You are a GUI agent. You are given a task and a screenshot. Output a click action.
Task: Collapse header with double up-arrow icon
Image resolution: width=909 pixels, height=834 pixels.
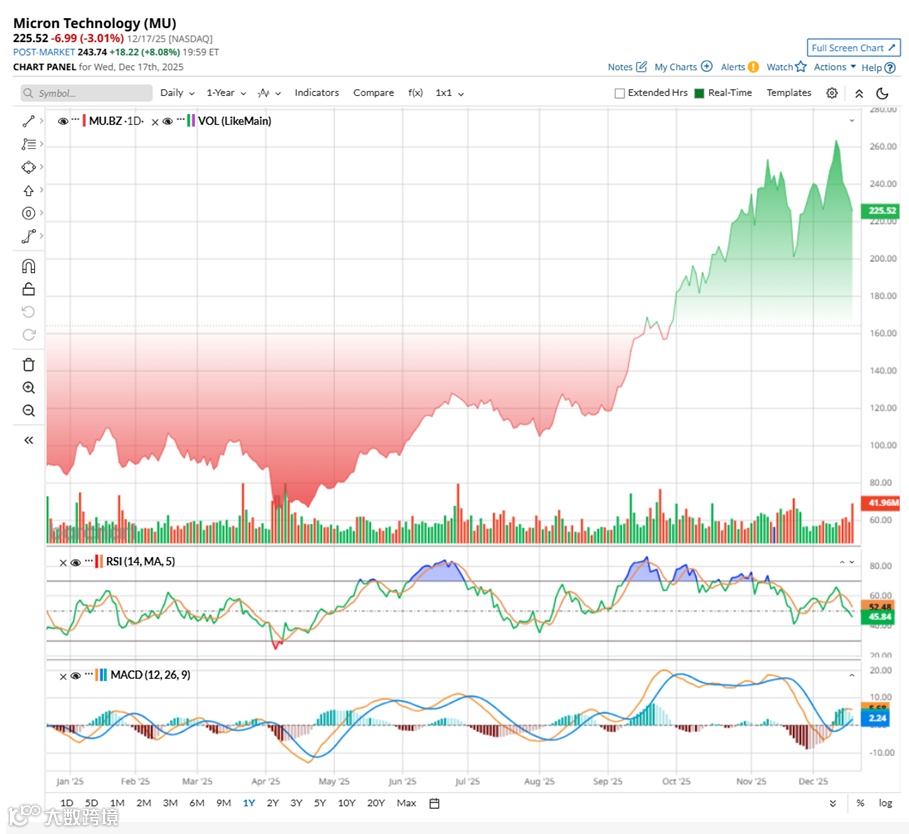(859, 93)
